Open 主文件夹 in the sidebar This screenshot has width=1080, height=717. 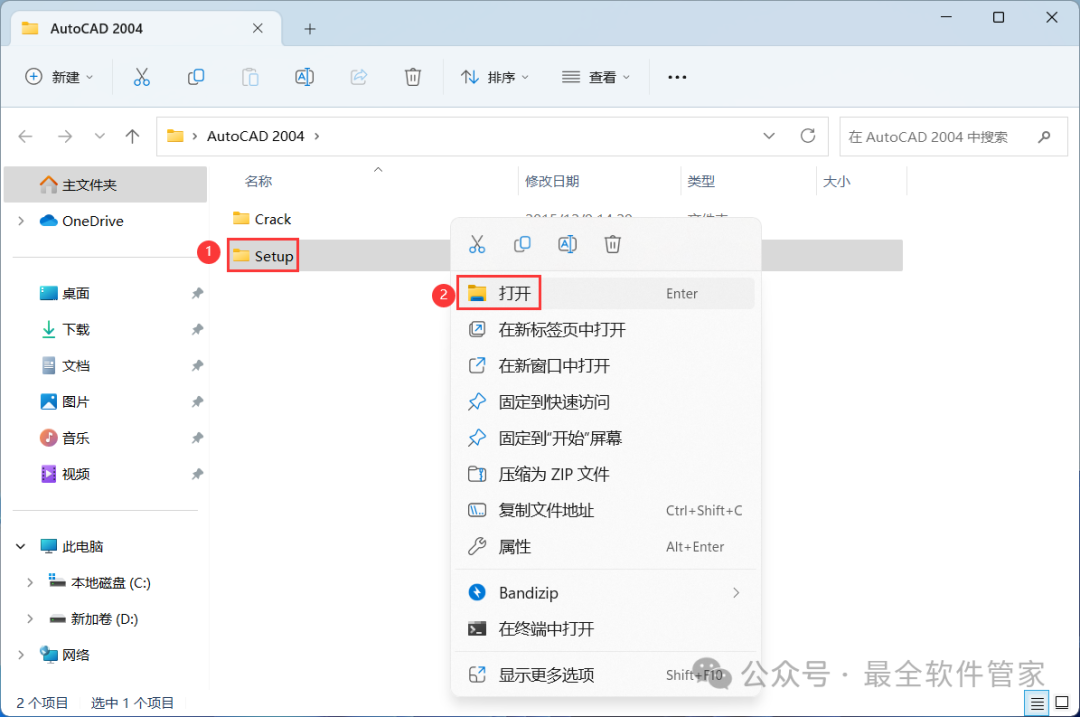pyautogui.click(x=105, y=185)
